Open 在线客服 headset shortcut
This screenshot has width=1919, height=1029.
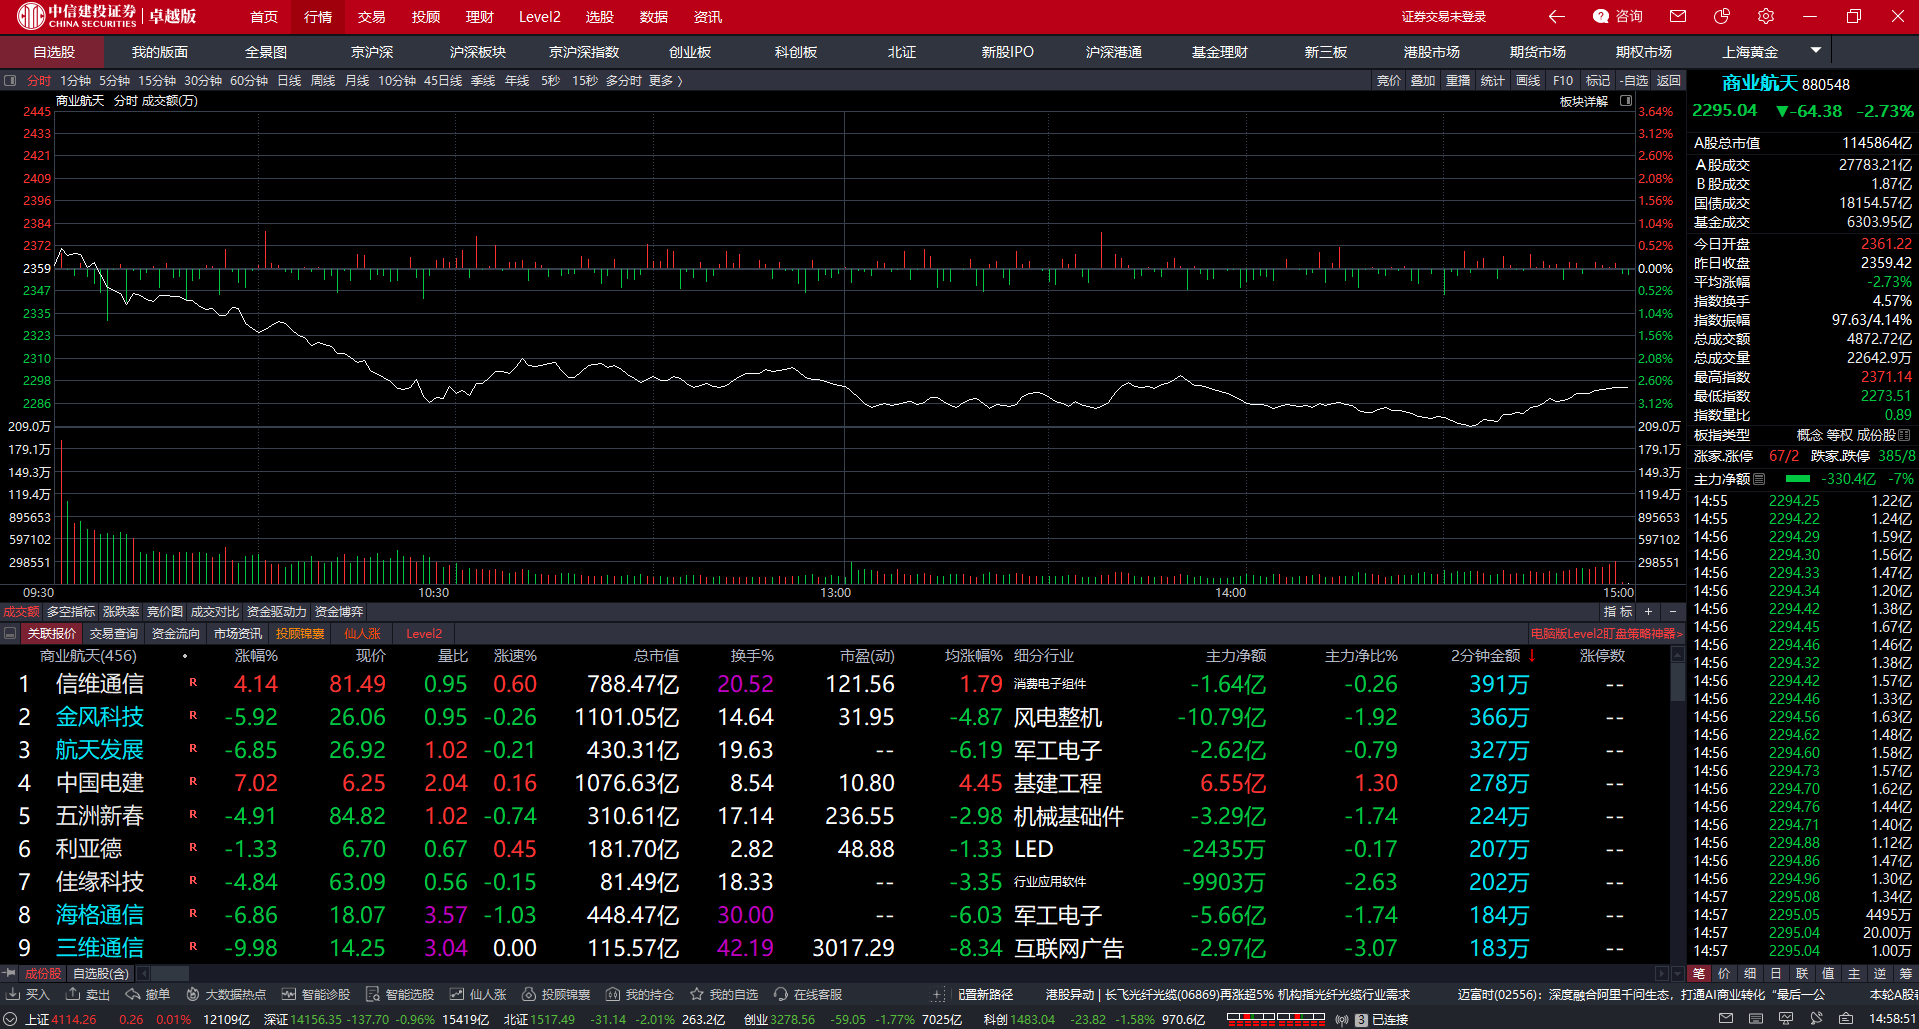[808, 994]
